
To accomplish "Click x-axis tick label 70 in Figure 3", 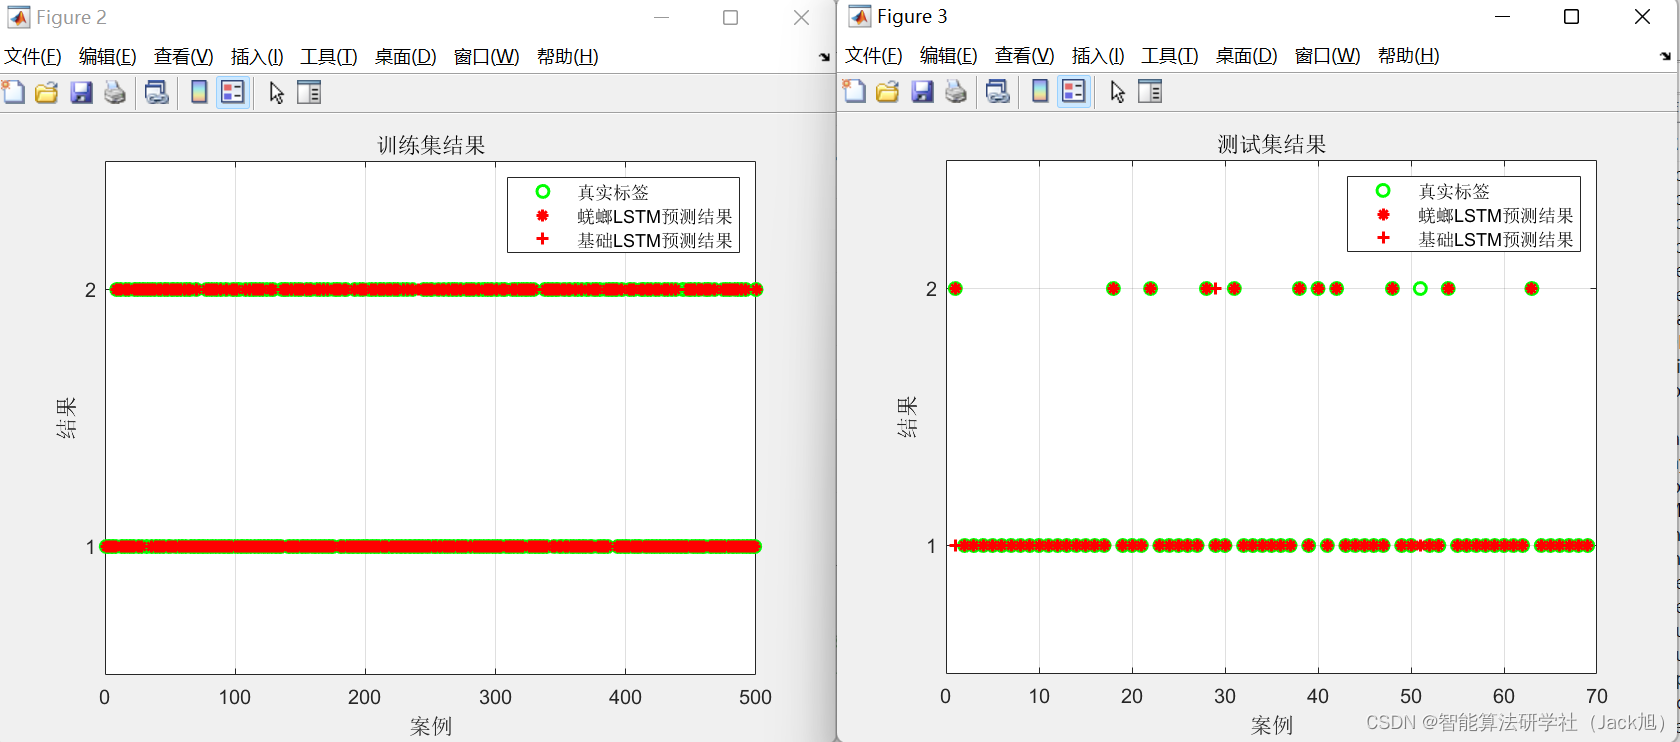I will point(1597,696).
